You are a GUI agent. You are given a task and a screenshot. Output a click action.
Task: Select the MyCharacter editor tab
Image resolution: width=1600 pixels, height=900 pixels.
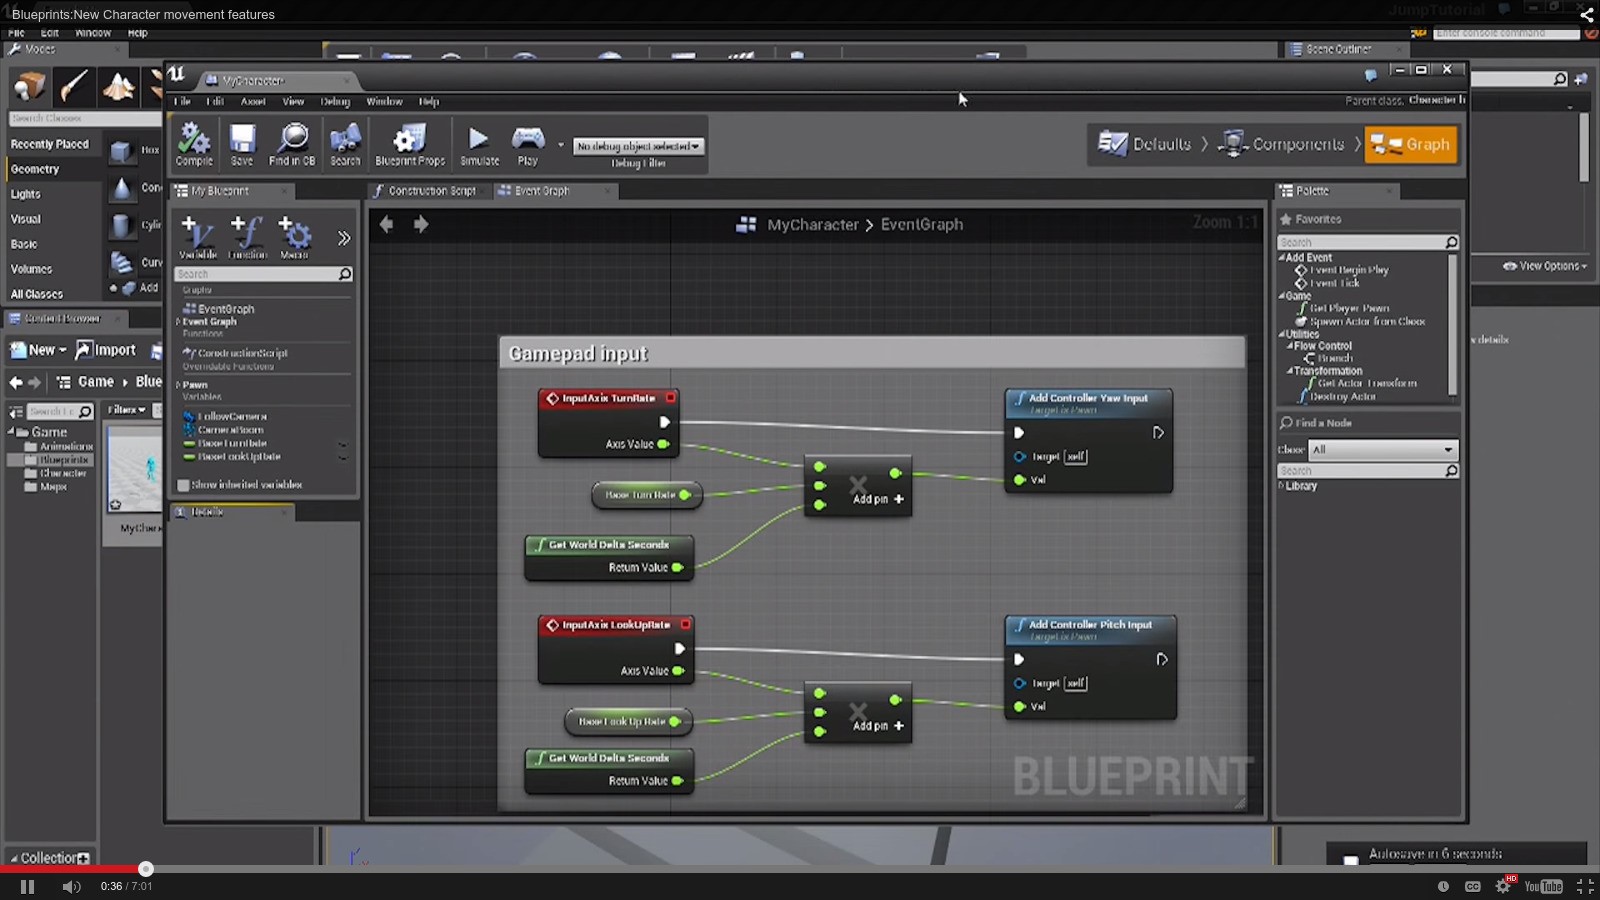point(277,81)
